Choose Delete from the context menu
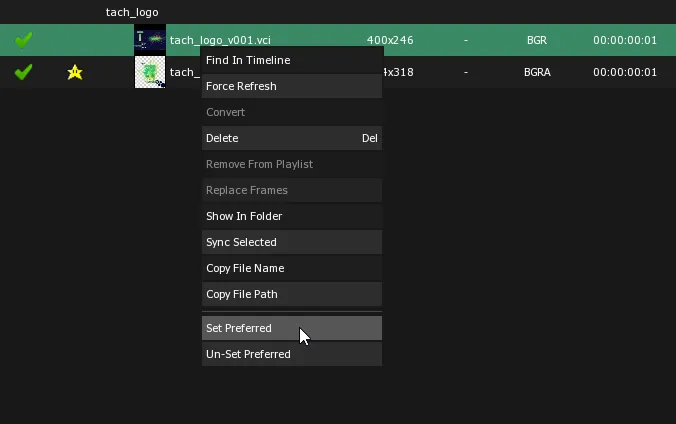Viewport: 676px width, 424px height. (292, 138)
